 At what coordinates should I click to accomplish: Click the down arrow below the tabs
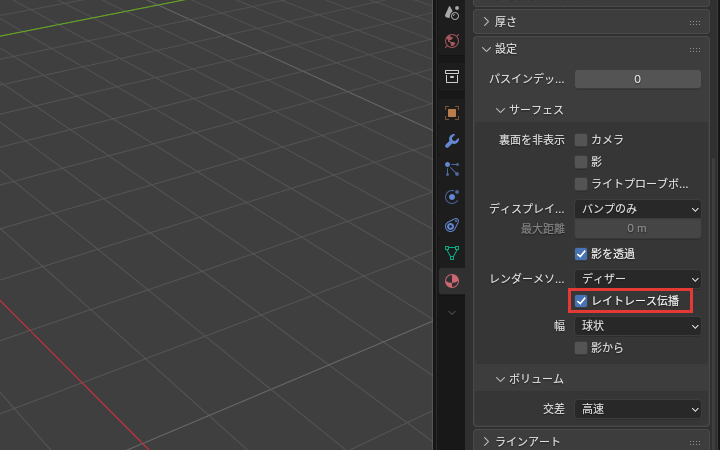click(x=452, y=313)
